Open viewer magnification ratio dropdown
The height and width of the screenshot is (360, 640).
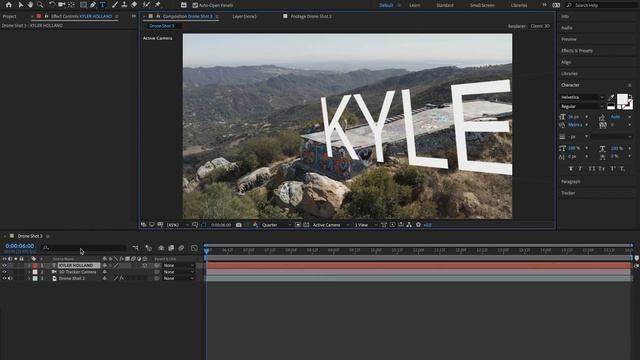(x=178, y=225)
